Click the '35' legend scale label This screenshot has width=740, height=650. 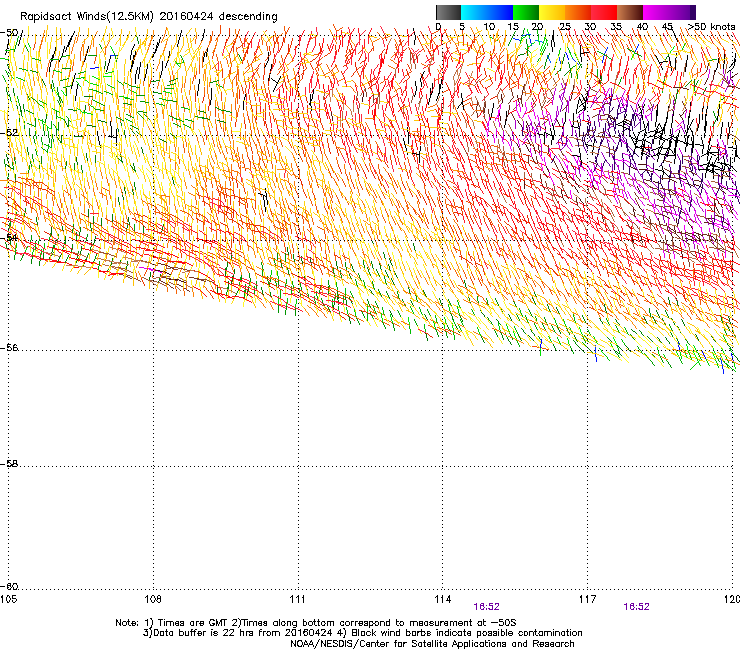(x=616, y=27)
